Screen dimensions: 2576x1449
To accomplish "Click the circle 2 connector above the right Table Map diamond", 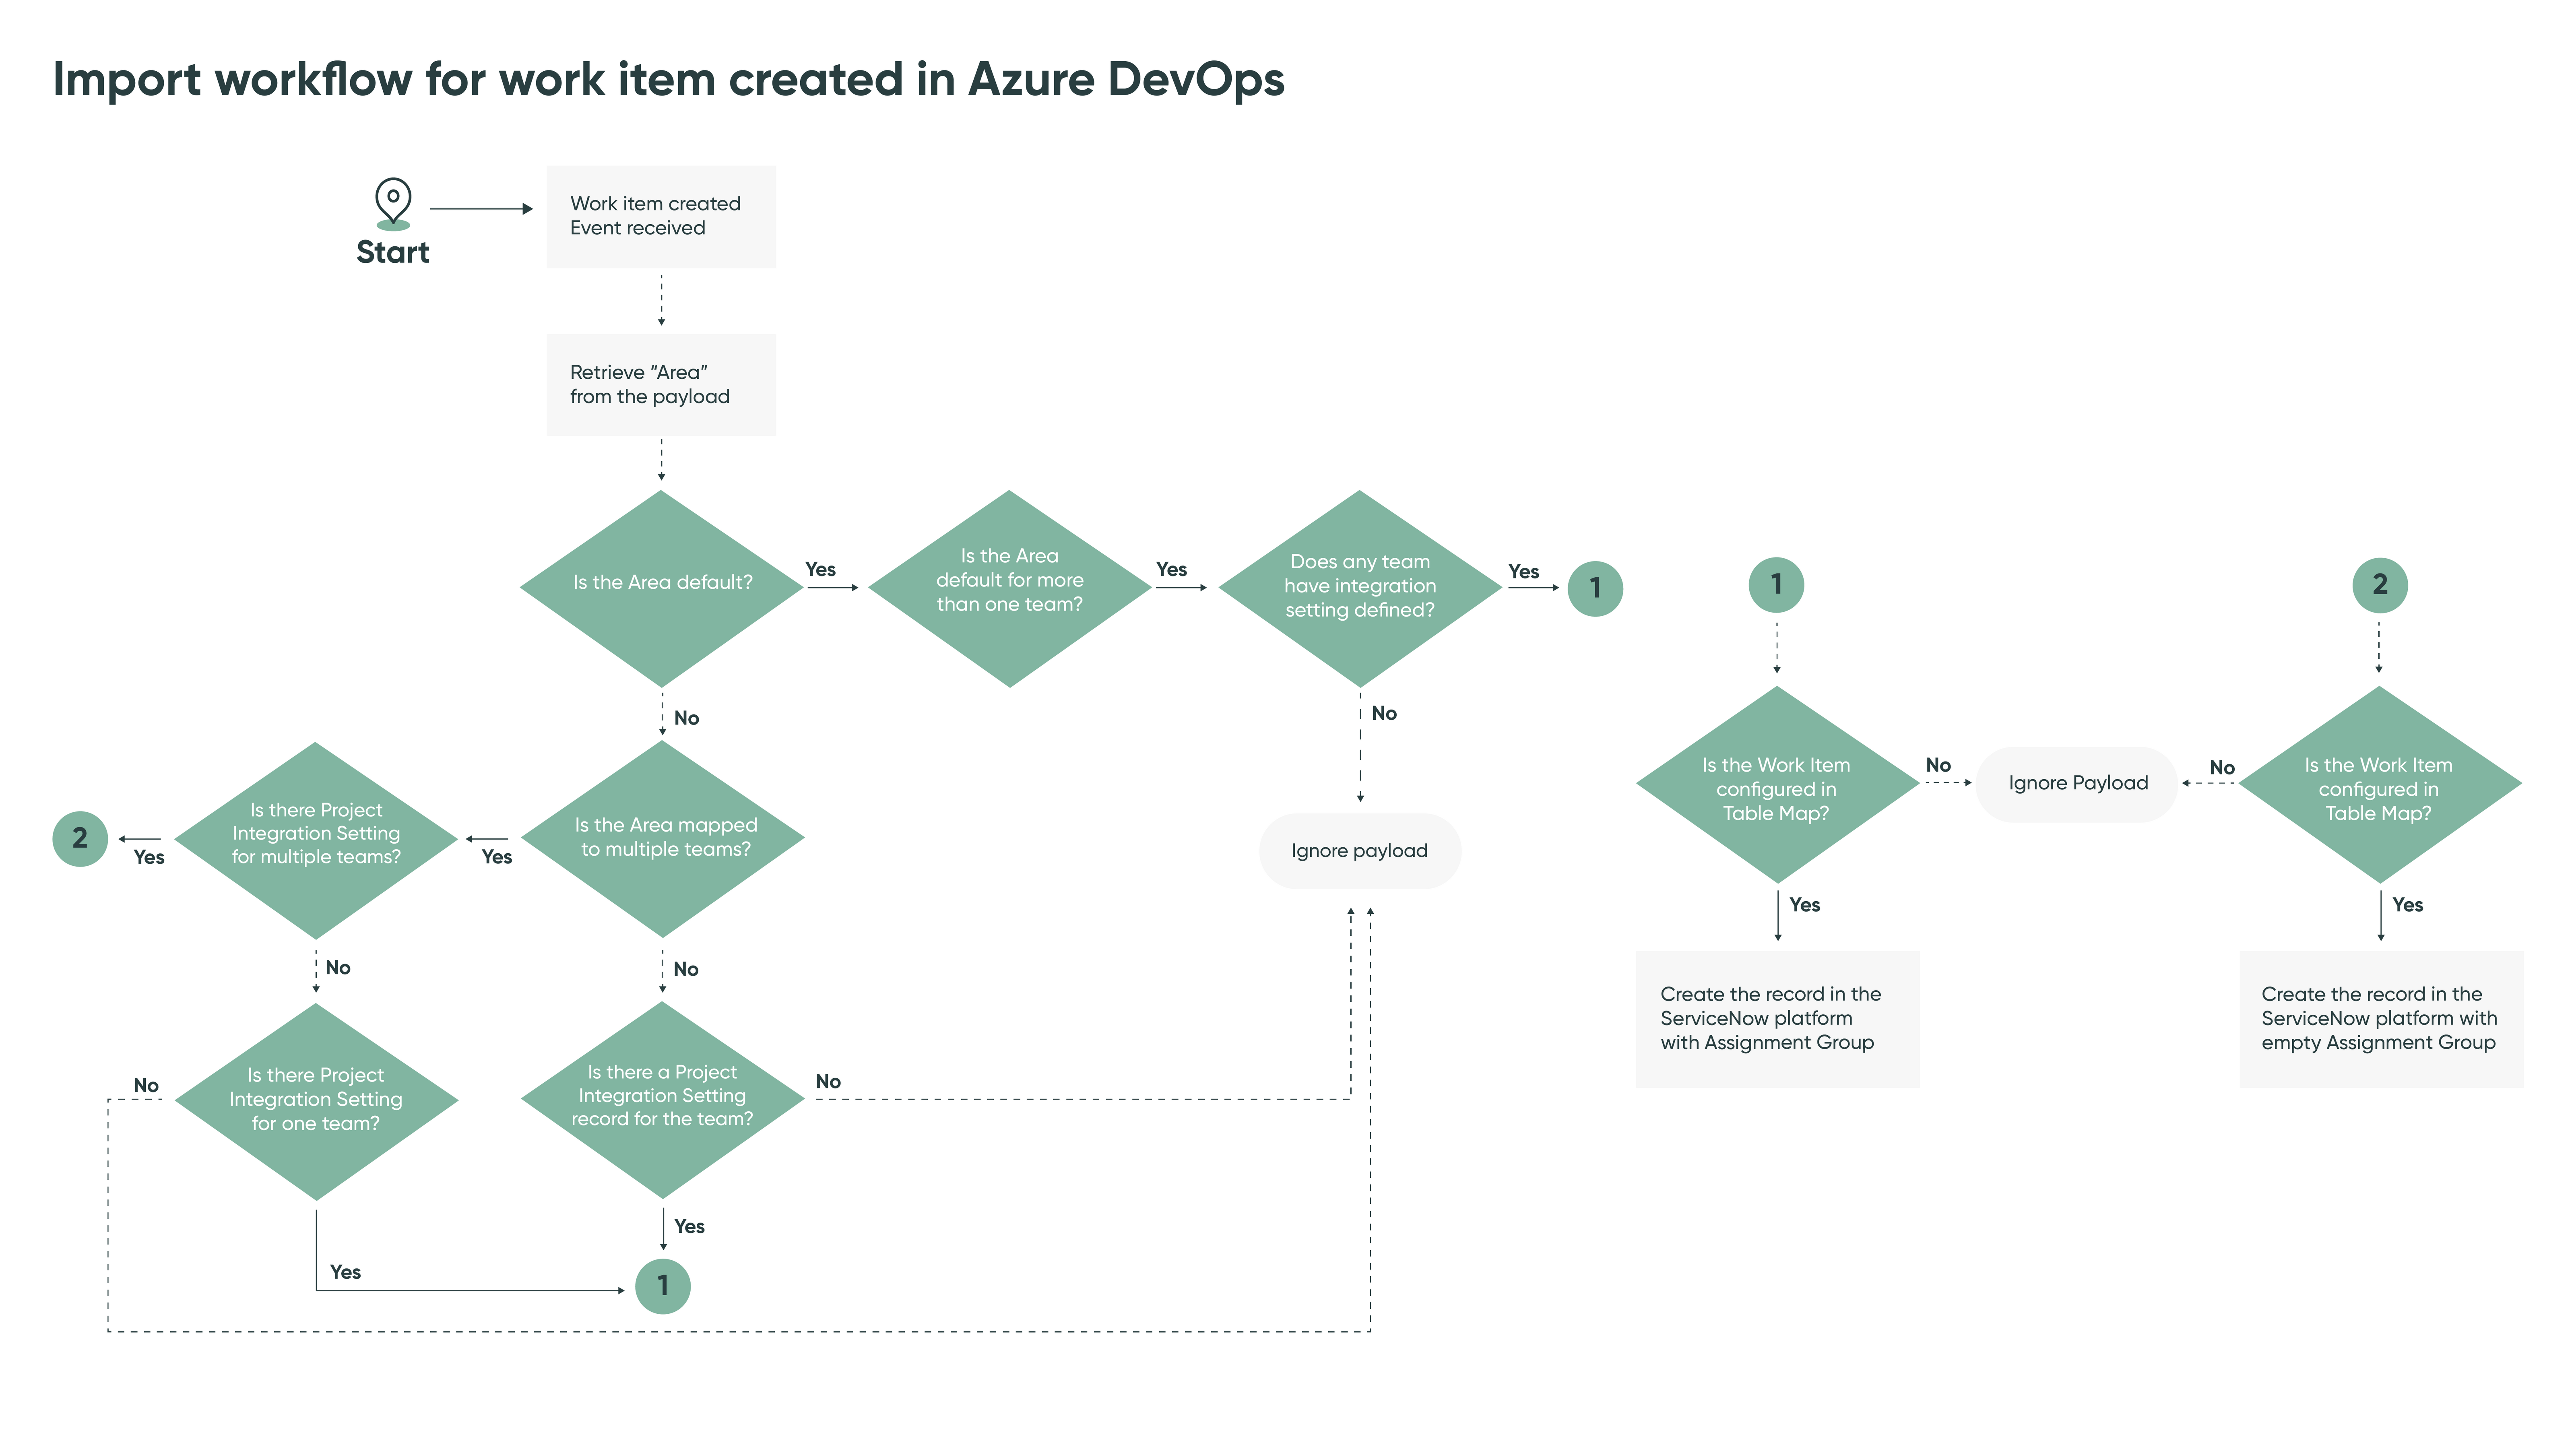I will (x=2380, y=585).
